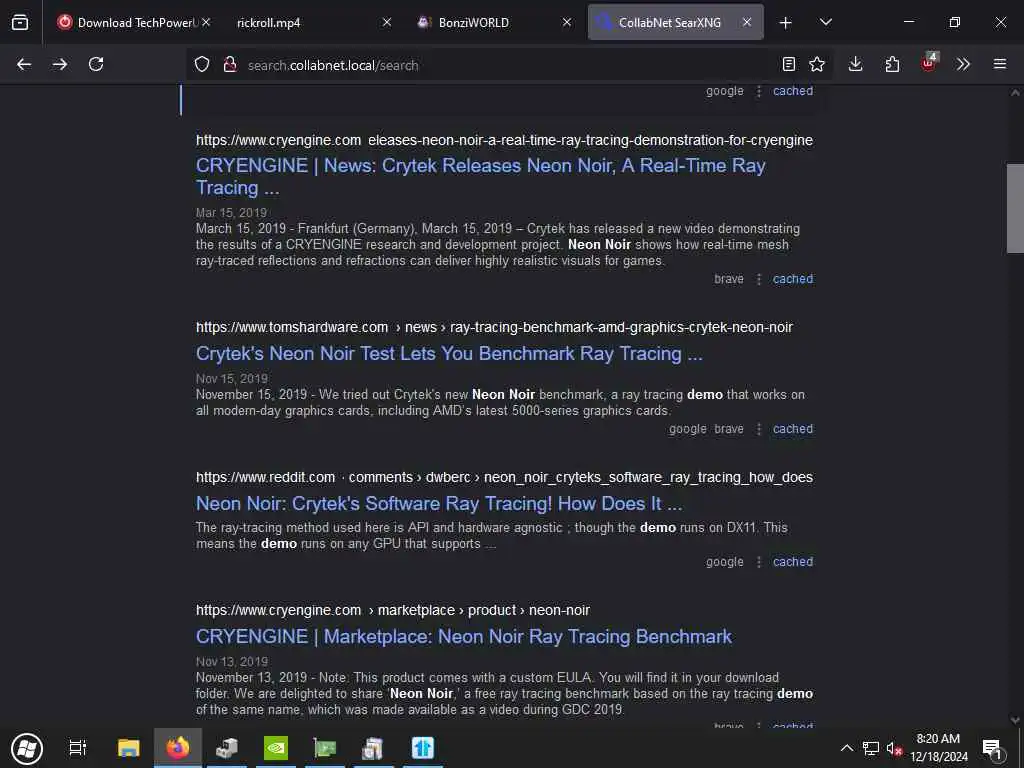The height and width of the screenshot is (768, 1024).
Task: Open the Extensions puzzle icon
Action: coord(892,64)
